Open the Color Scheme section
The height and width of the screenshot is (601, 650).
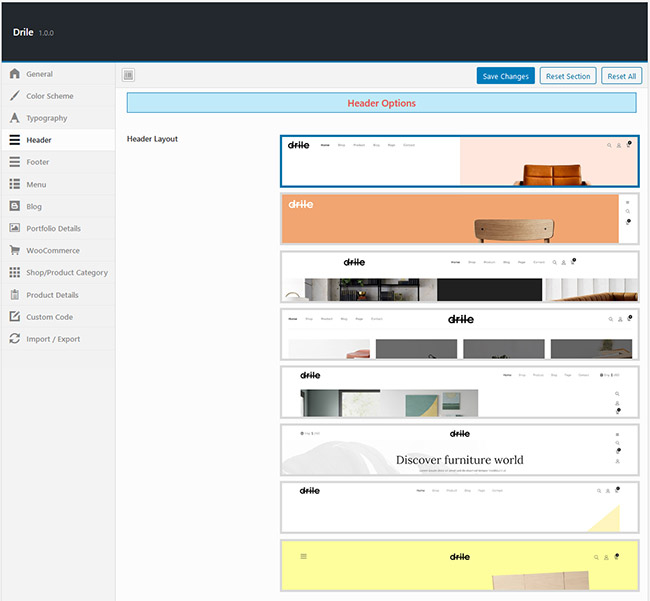[x=58, y=96]
